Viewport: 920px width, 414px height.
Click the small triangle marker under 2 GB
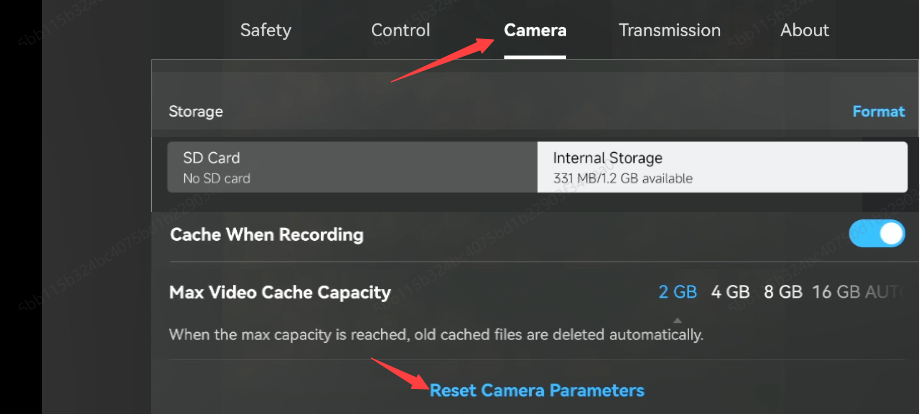point(678,320)
